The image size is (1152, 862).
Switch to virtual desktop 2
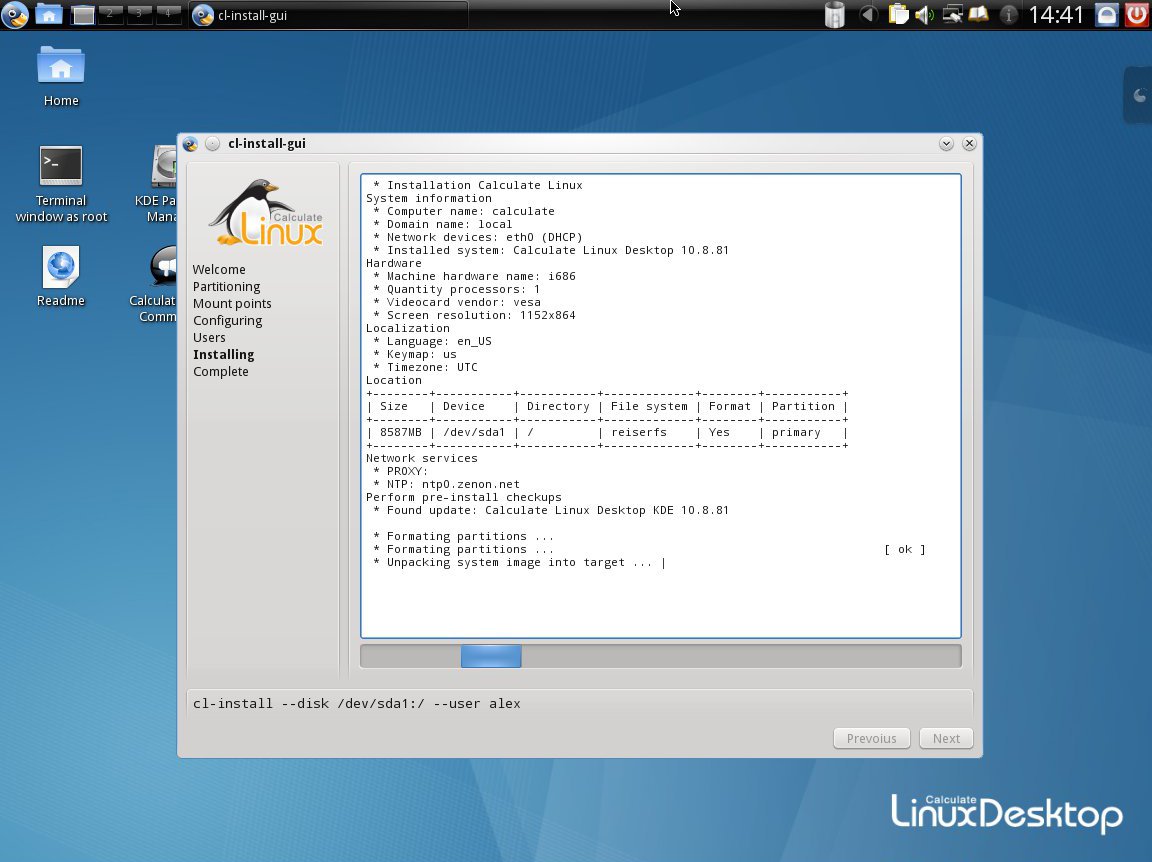click(x=111, y=14)
